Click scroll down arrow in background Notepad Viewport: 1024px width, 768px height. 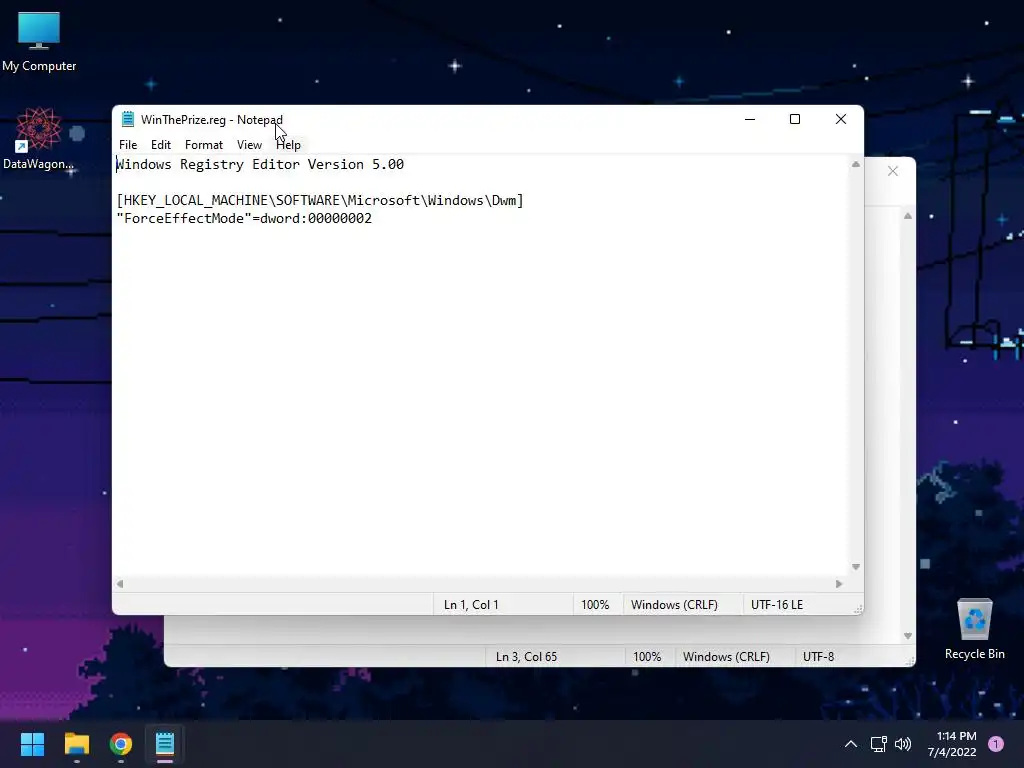(908, 636)
